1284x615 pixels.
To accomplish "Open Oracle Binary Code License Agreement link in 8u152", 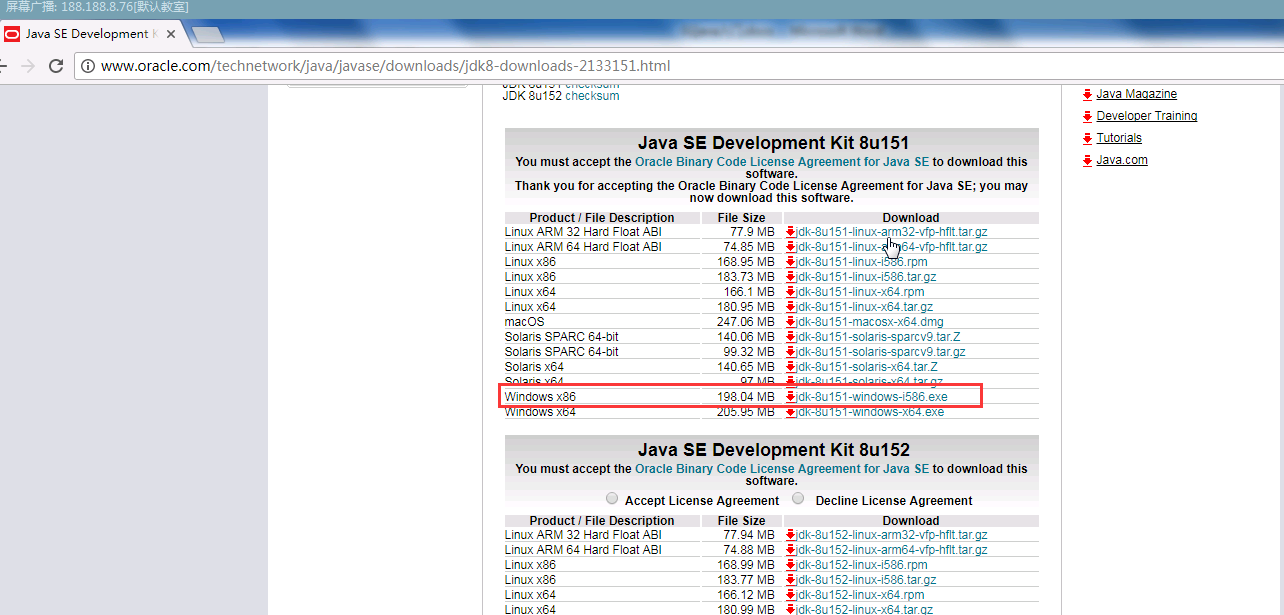I will coord(782,469).
